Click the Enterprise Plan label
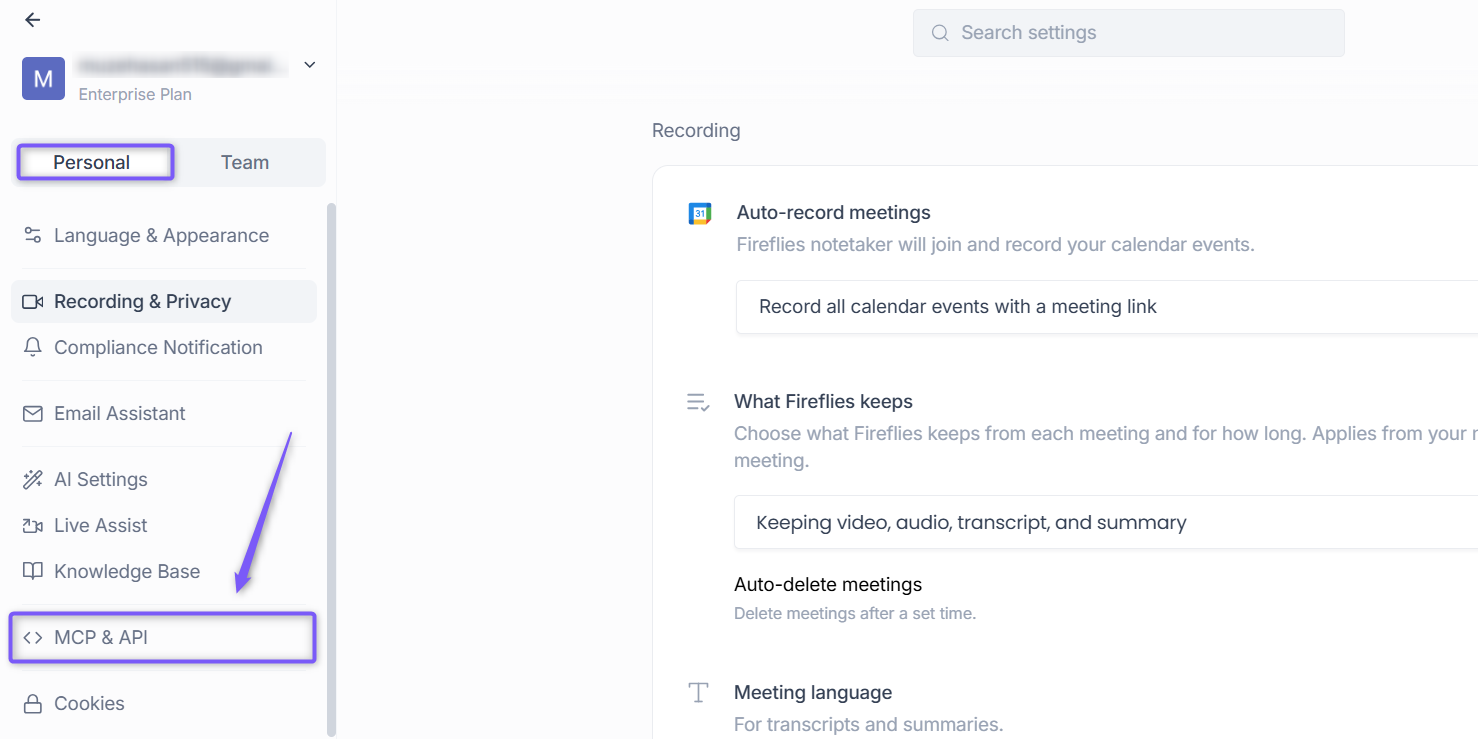 tap(135, 95)
